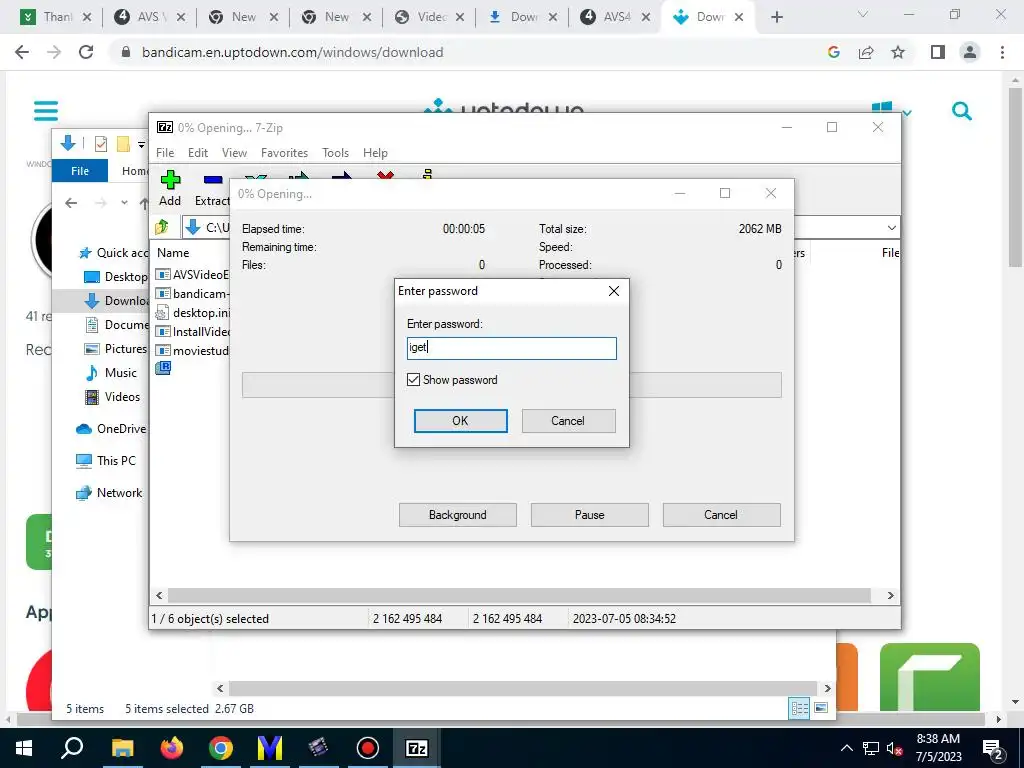1024x768 pixels.
Task: Open Firefox from the taskbar
Action: click(x=172, y=748)
